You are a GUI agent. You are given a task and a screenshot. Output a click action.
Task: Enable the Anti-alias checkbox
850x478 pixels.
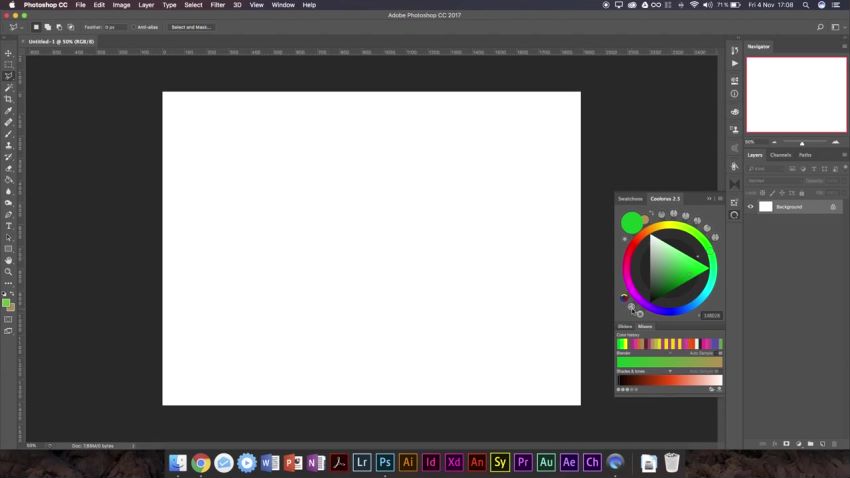tap(134, 27)
